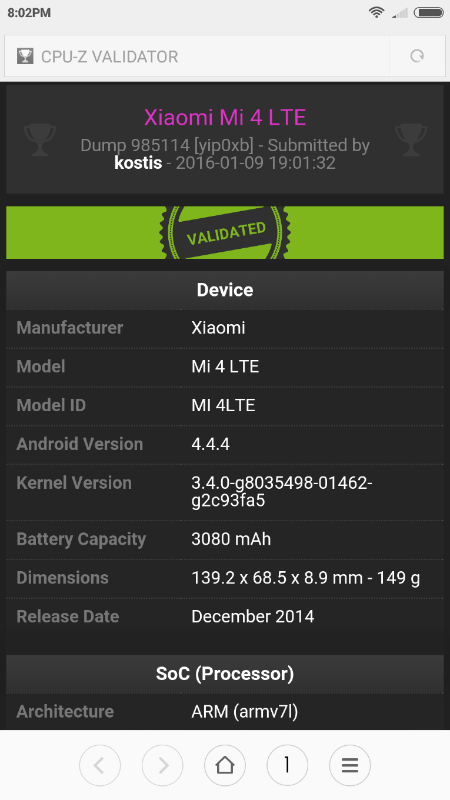Tap the trophy icon in address bar

point(25,56)
